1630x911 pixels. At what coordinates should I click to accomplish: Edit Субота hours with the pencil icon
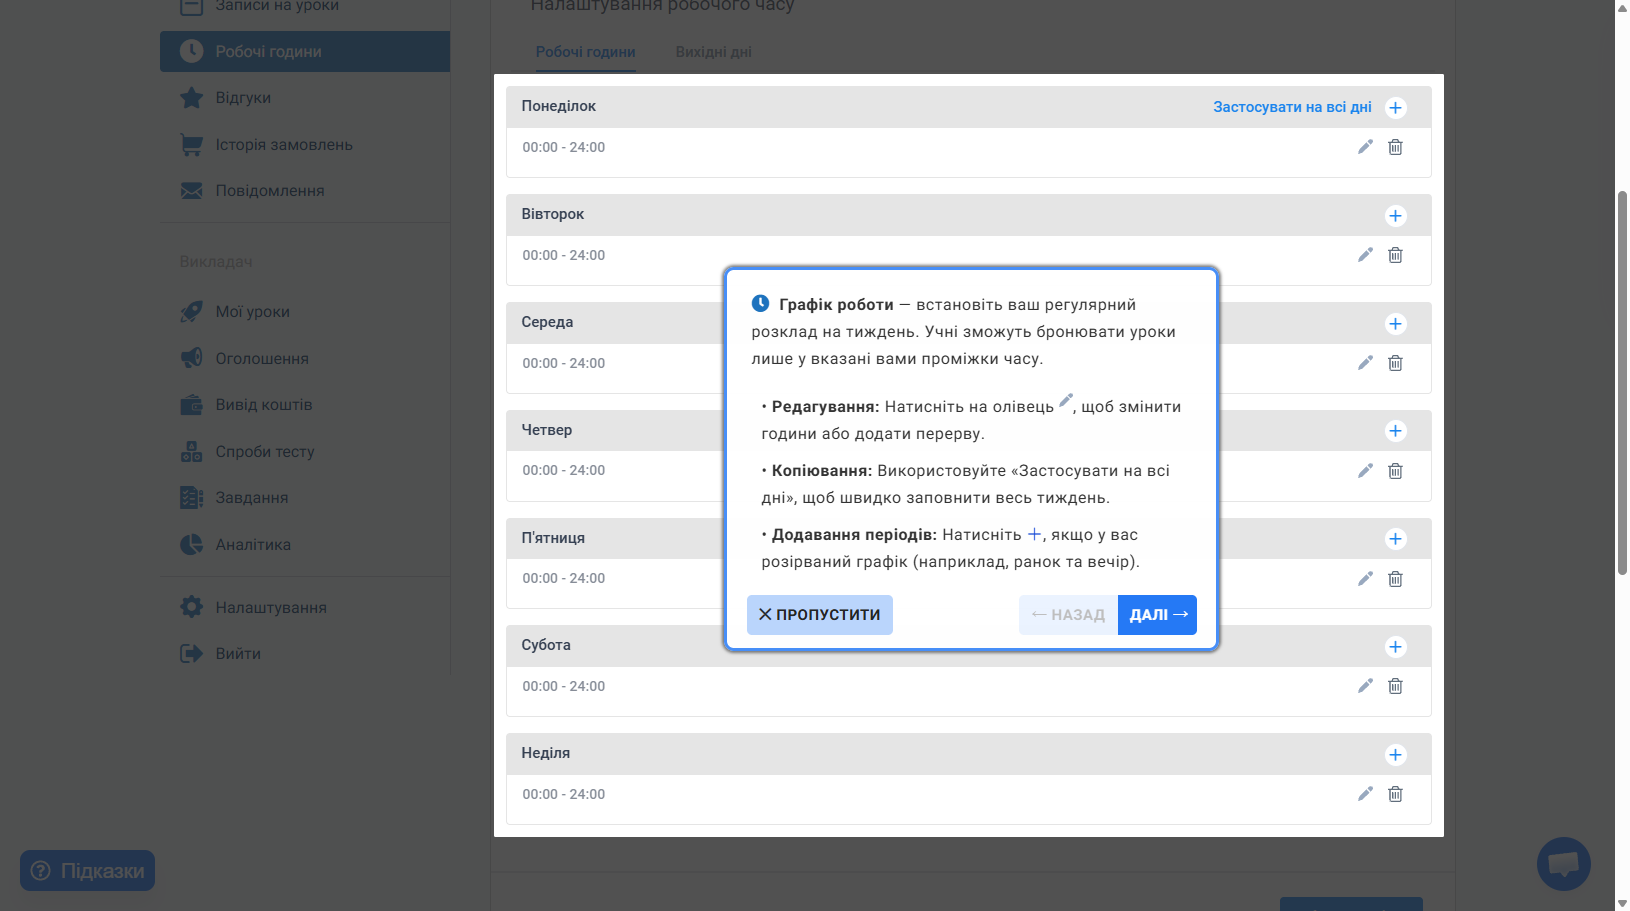(1365, 686)
